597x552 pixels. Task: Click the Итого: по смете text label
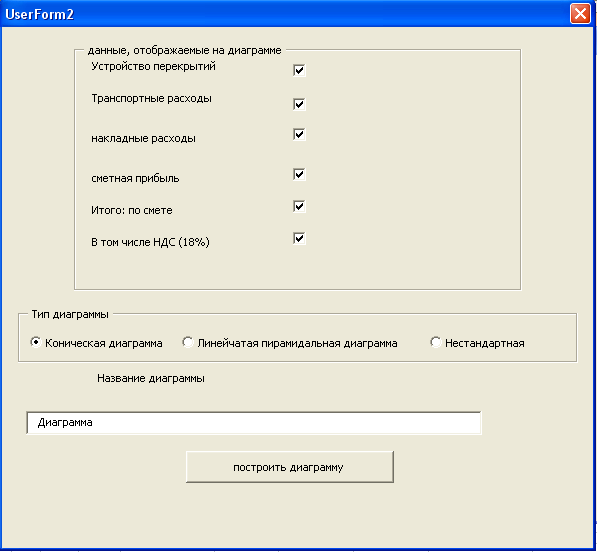[132, 211]
